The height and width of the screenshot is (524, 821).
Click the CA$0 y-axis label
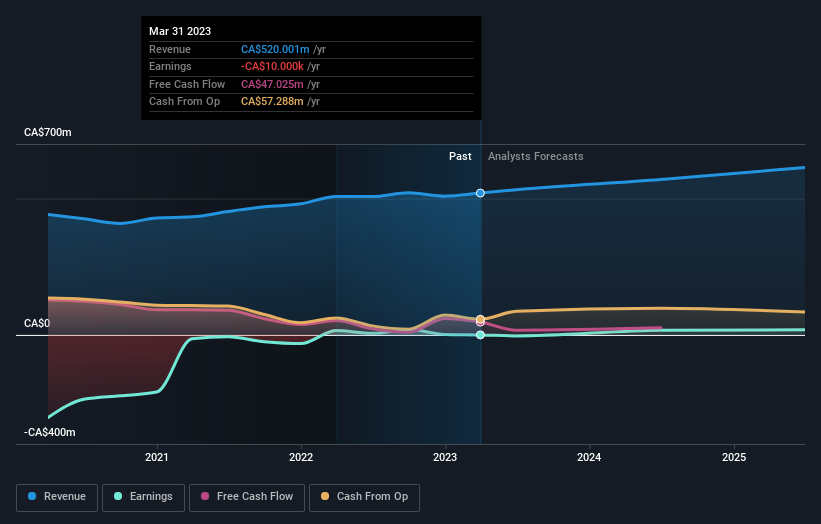point(37,324)
